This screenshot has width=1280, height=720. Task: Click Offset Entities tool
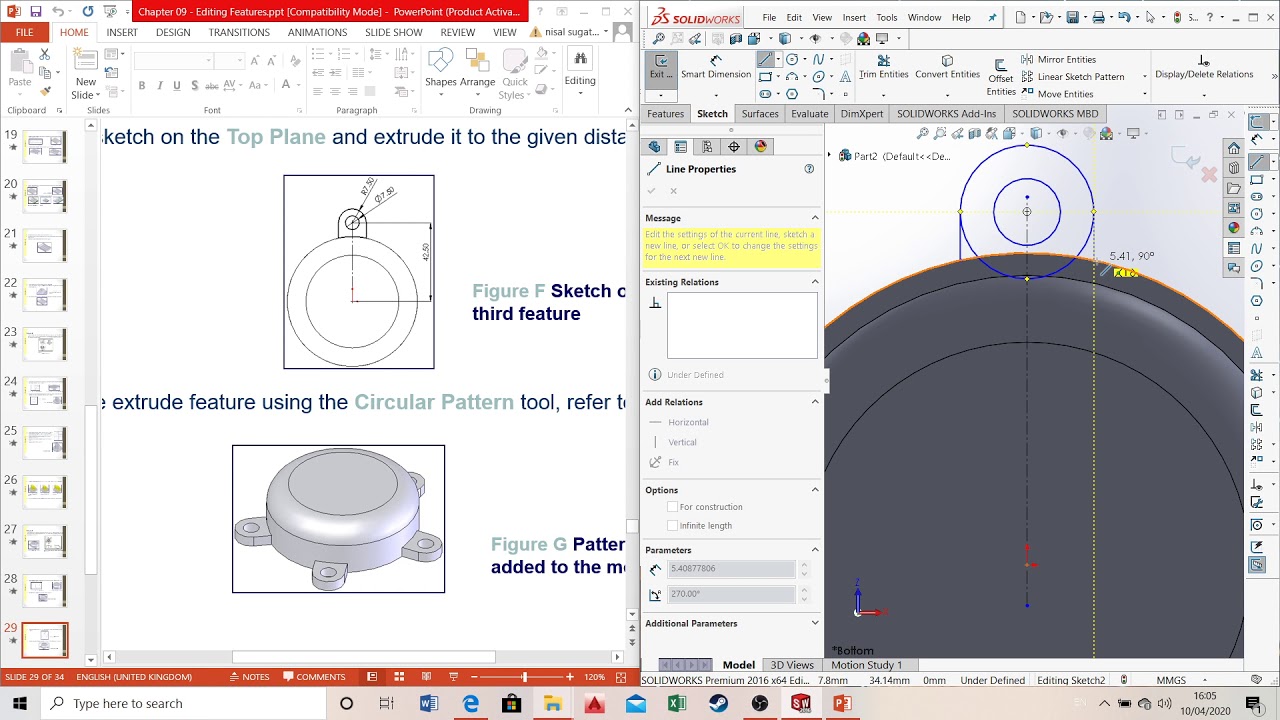pos(1000,76)
